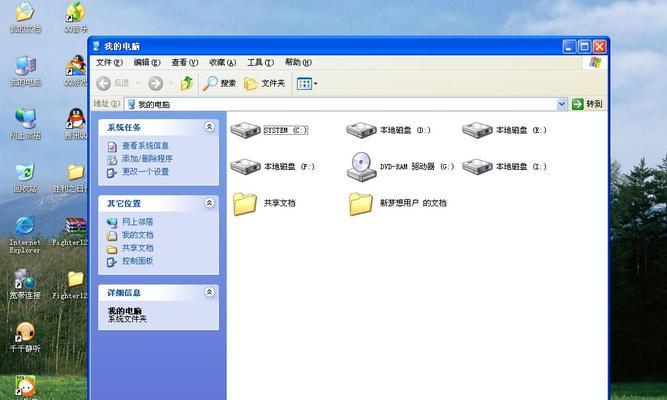Open the Search (搜索) toolbar button

(219, 83)
